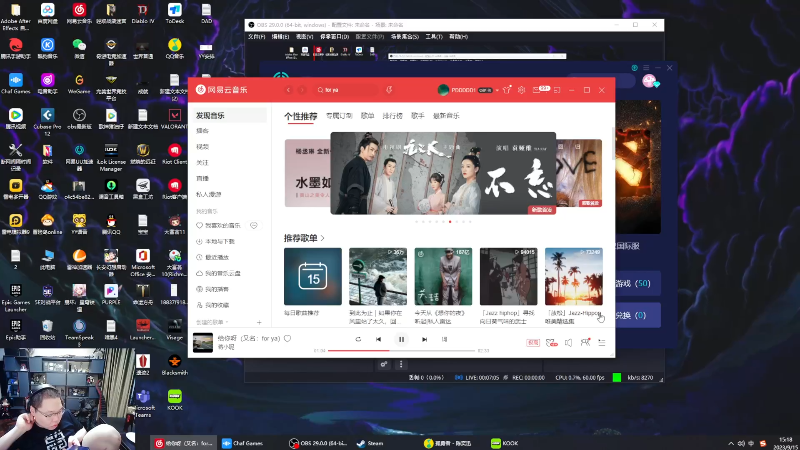Screen dimensions: 800x450
Task: Seek within the song progress bar
Action: (x=402, y=351)
